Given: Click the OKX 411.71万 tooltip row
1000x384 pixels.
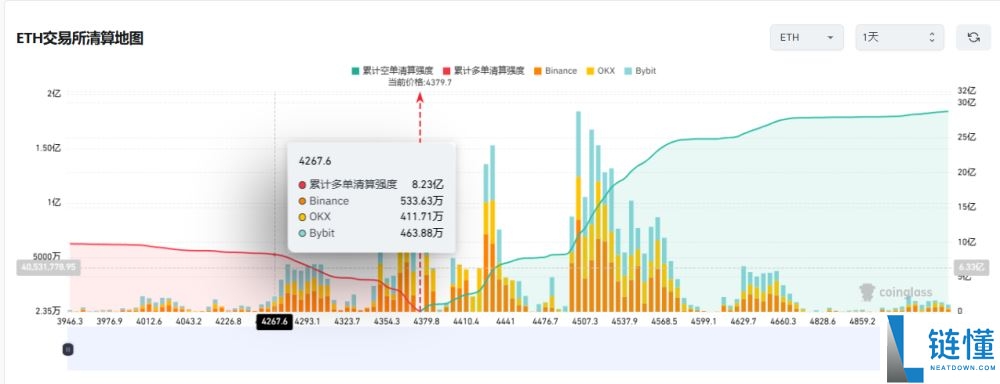Looking at the screenshot, I should 371,217.
